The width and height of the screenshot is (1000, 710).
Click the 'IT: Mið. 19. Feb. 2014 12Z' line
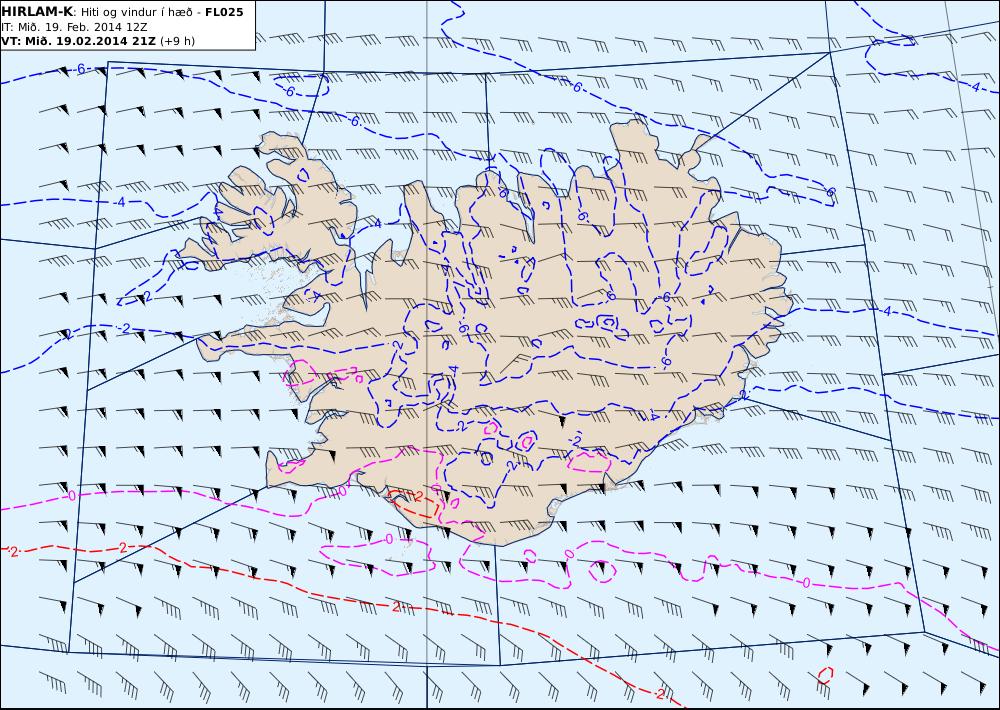click(x=75, y=27)
